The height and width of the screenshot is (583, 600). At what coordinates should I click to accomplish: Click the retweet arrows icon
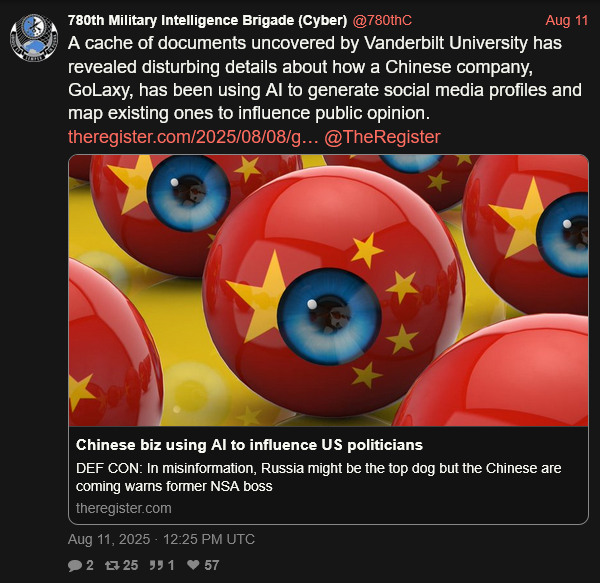point(112,565)
